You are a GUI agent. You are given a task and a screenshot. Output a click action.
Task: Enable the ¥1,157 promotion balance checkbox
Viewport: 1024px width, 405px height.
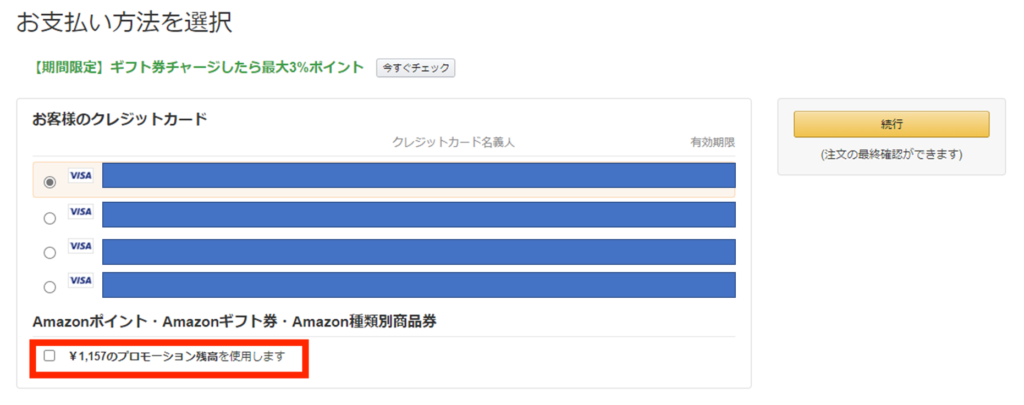tap(50, 356)
